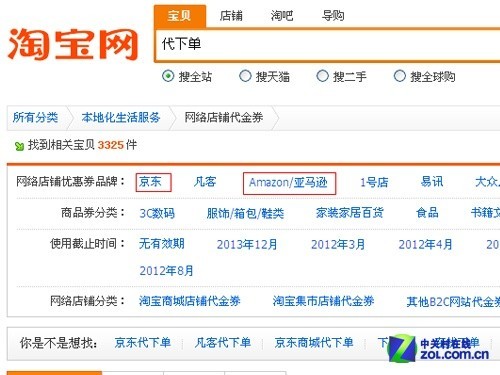This screenshot has width=500, height=375.
Task: Choose the 3C数码 coupon category
Action: pos(157,213)
